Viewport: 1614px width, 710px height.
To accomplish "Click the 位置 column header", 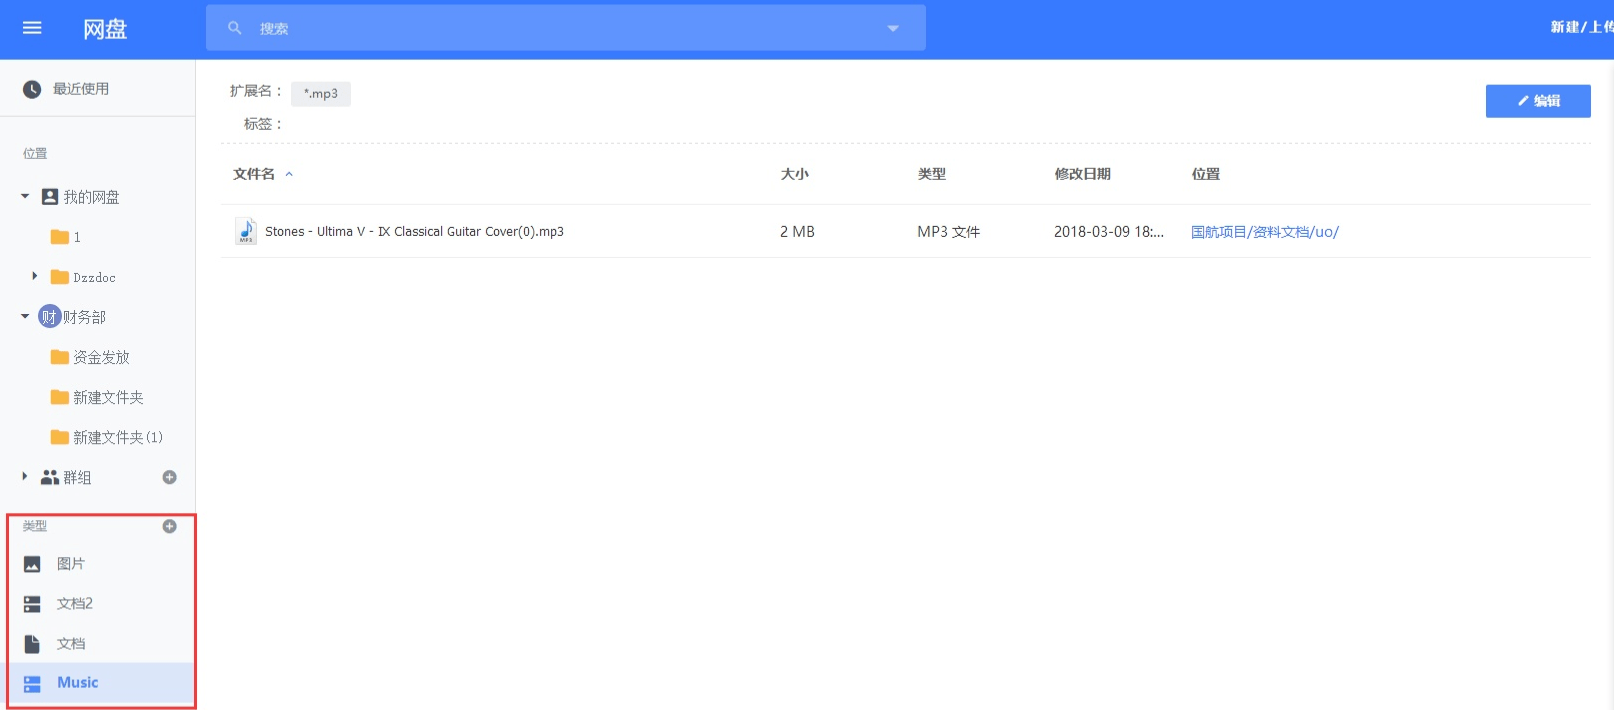I will pyautogui.click(x=1206, y=174).
